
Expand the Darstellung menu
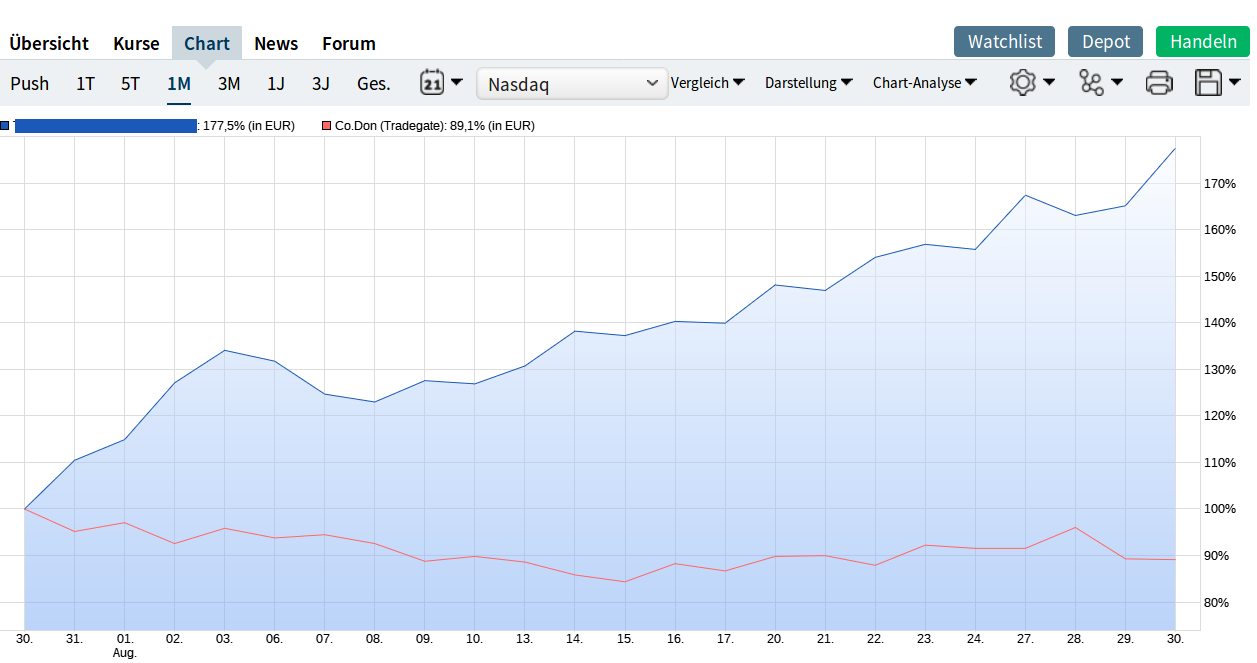coord(808,83)
